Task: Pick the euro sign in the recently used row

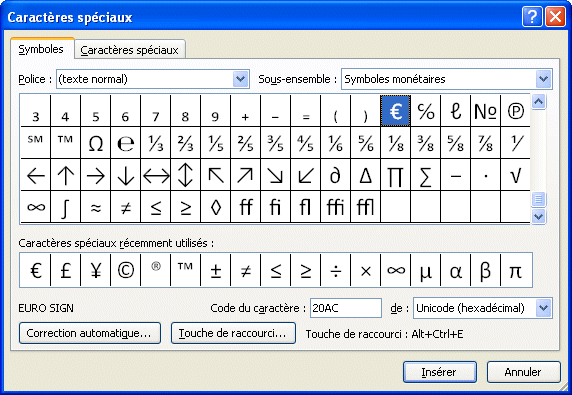Action: tap(36, 270)
